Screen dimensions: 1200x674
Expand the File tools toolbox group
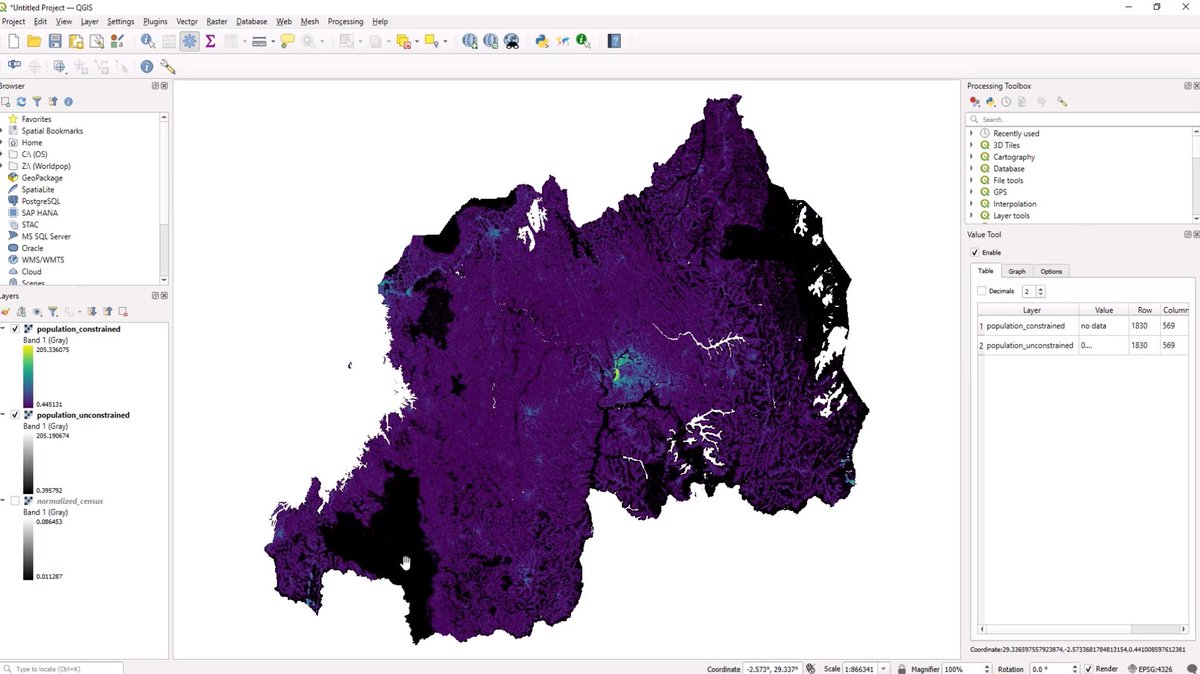click(972, 181)
